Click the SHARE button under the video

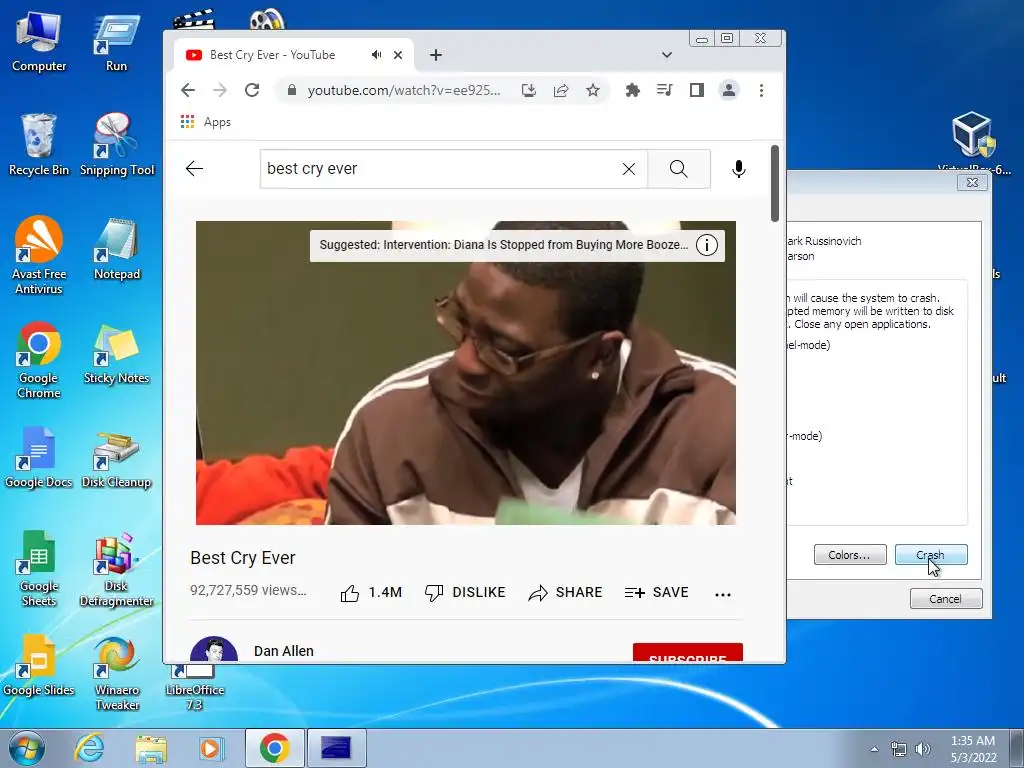click(566, 592)
